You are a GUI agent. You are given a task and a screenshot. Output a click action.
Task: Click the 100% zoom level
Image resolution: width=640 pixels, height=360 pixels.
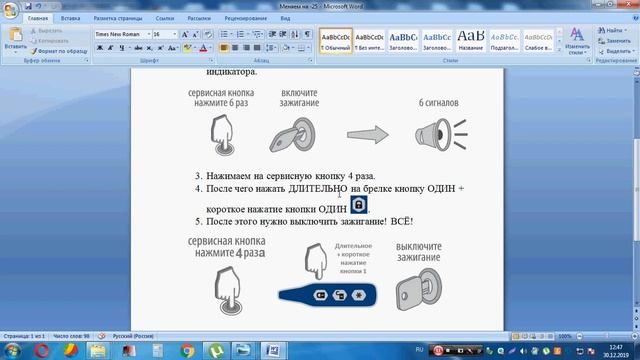click(565, 336)
